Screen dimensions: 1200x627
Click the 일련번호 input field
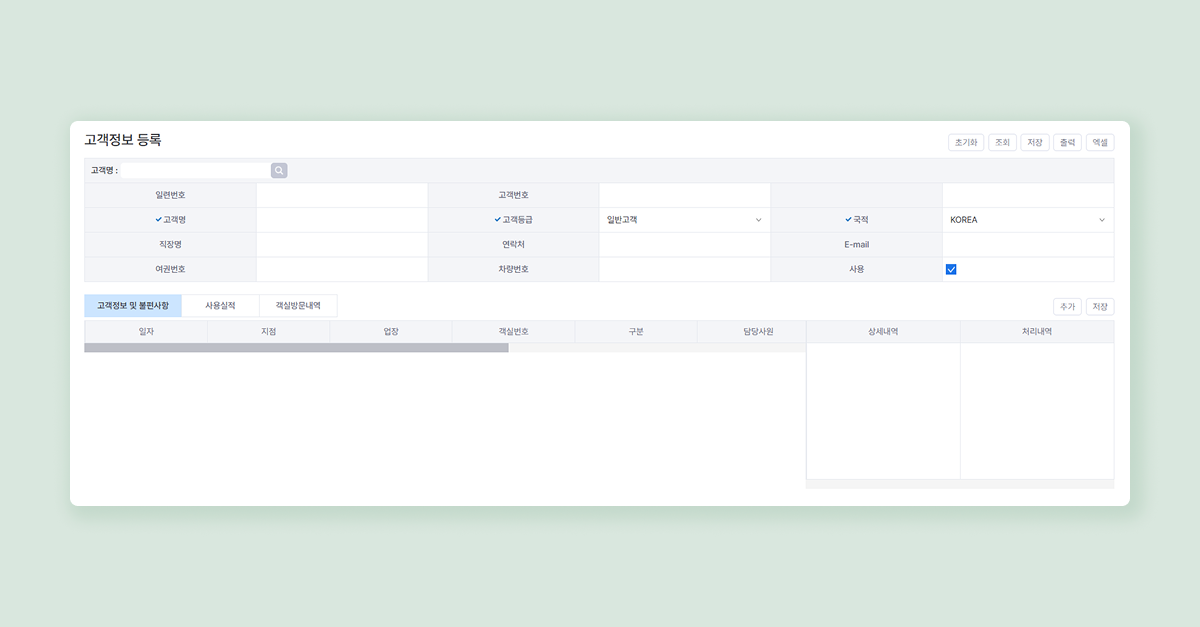(342, 195)
